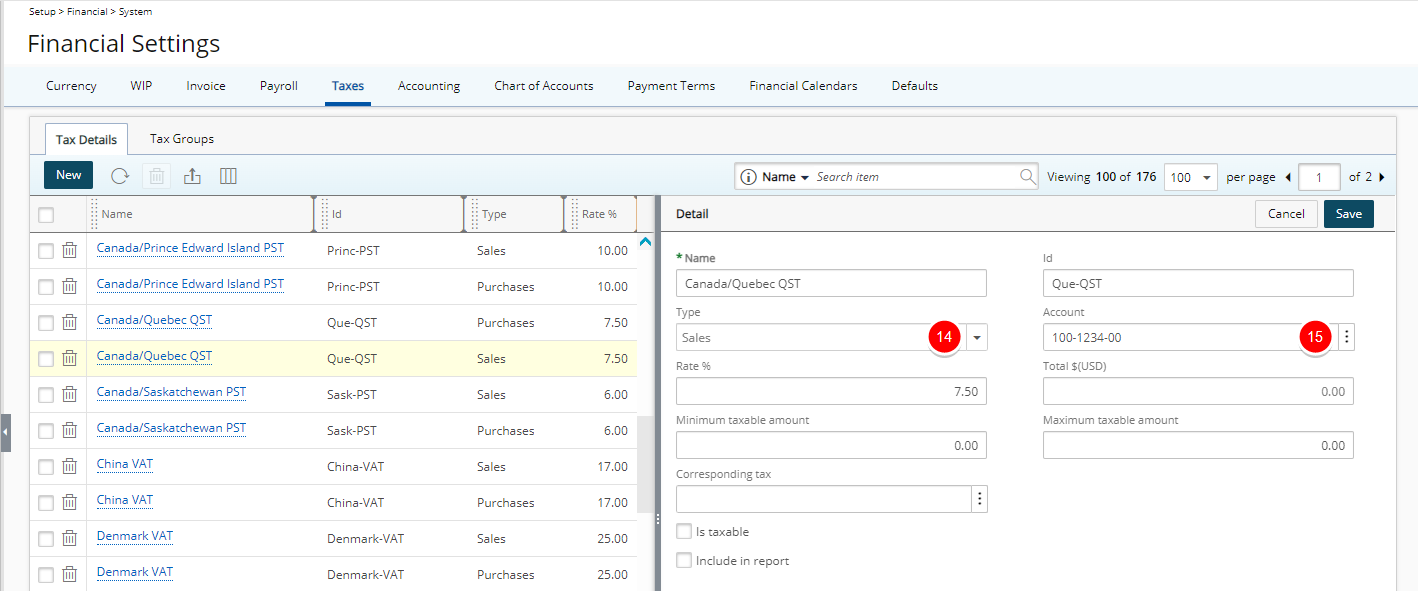The width and height of the screenshot is (1418, 591).
Task: Open the column chooser icon
Action: coord(228,176)
